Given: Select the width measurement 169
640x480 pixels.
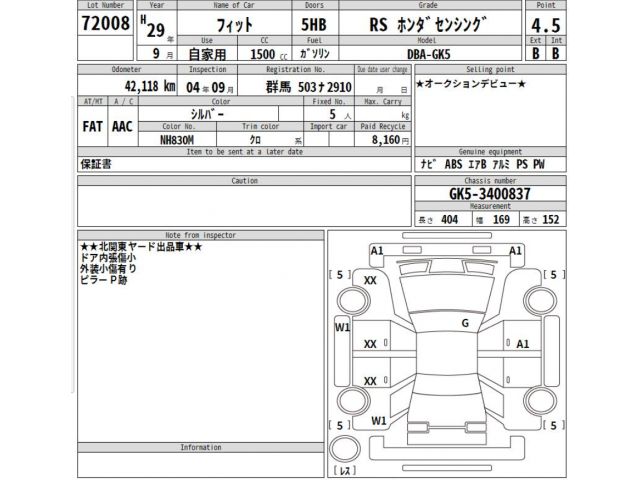Looking at the screenshot, I should (x=501, y=220).
